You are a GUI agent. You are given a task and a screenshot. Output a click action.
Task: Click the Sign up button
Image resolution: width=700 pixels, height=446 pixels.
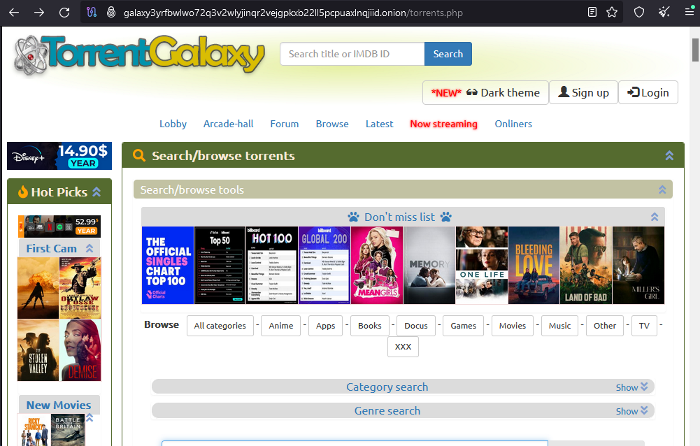[x=583, y=92]
